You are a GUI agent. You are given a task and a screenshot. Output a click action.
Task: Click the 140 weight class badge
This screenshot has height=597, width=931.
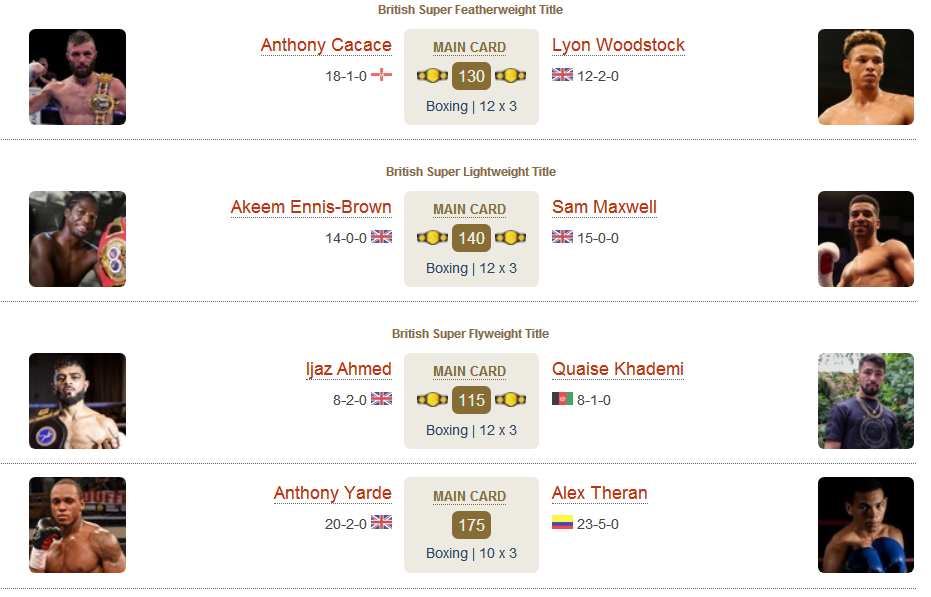(471, 238)
